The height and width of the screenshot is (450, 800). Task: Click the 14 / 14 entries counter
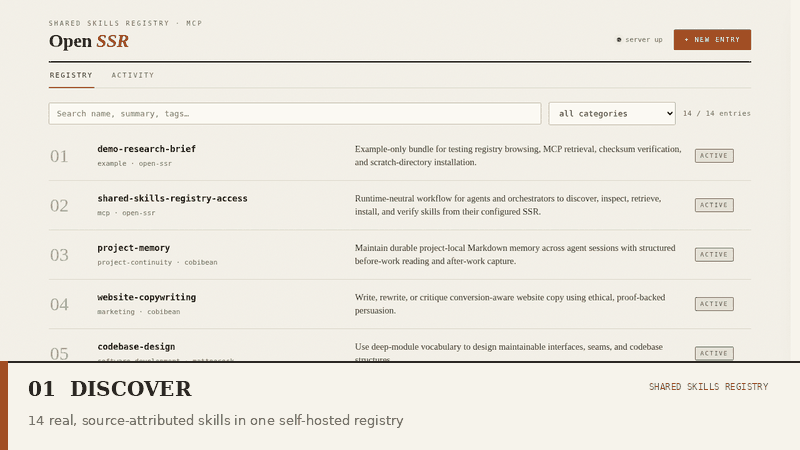pos(716,113)
